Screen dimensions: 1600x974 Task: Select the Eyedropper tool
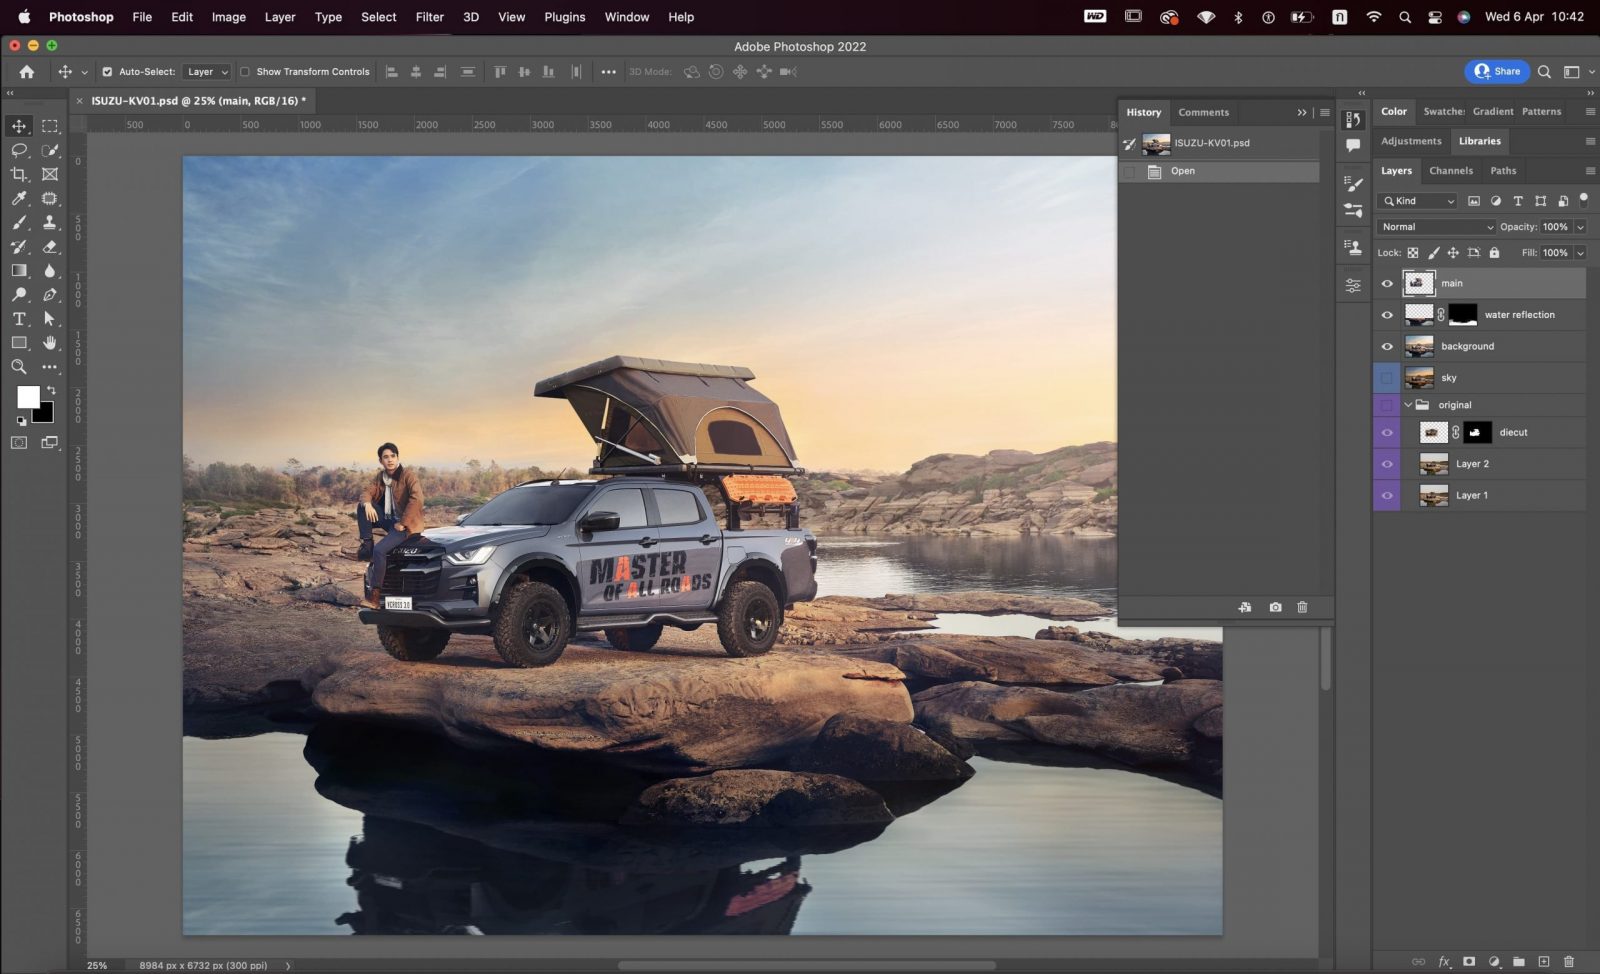point(19,198)
